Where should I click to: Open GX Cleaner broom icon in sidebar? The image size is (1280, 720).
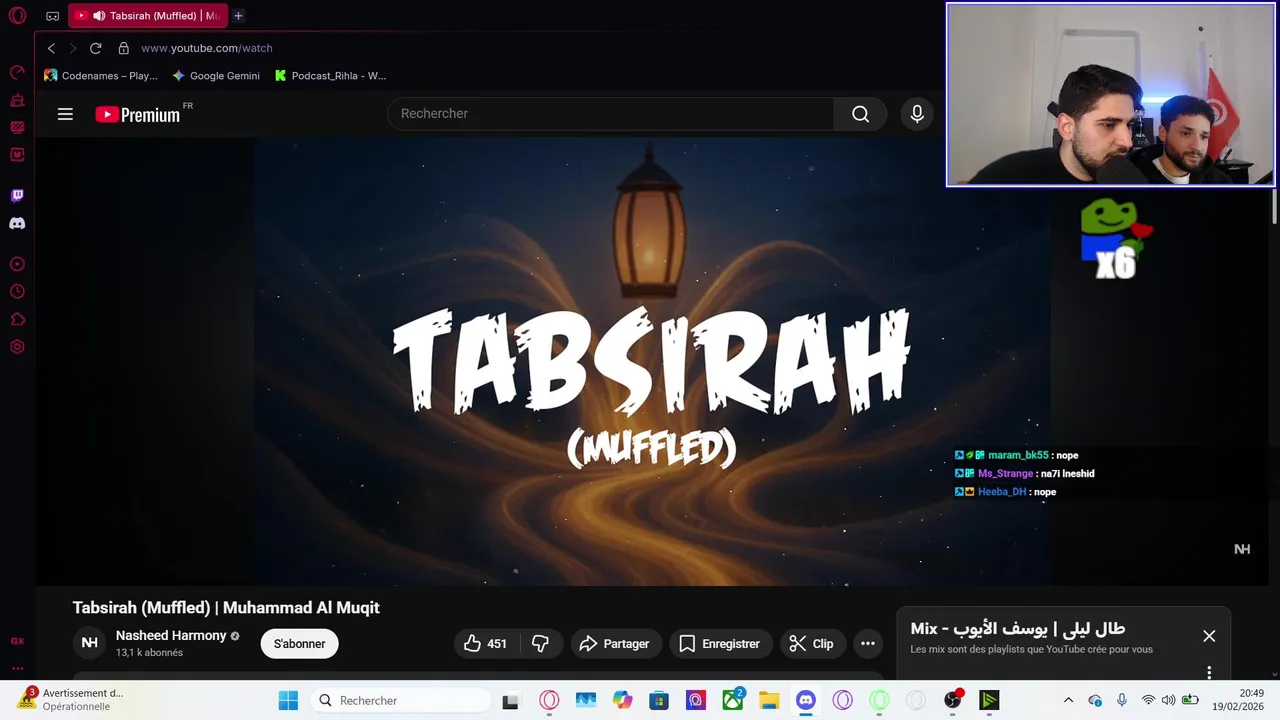17,100
